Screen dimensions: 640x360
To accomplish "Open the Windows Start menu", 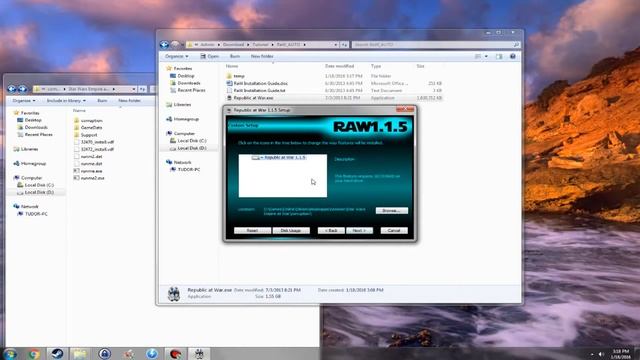I will [10, 354].
